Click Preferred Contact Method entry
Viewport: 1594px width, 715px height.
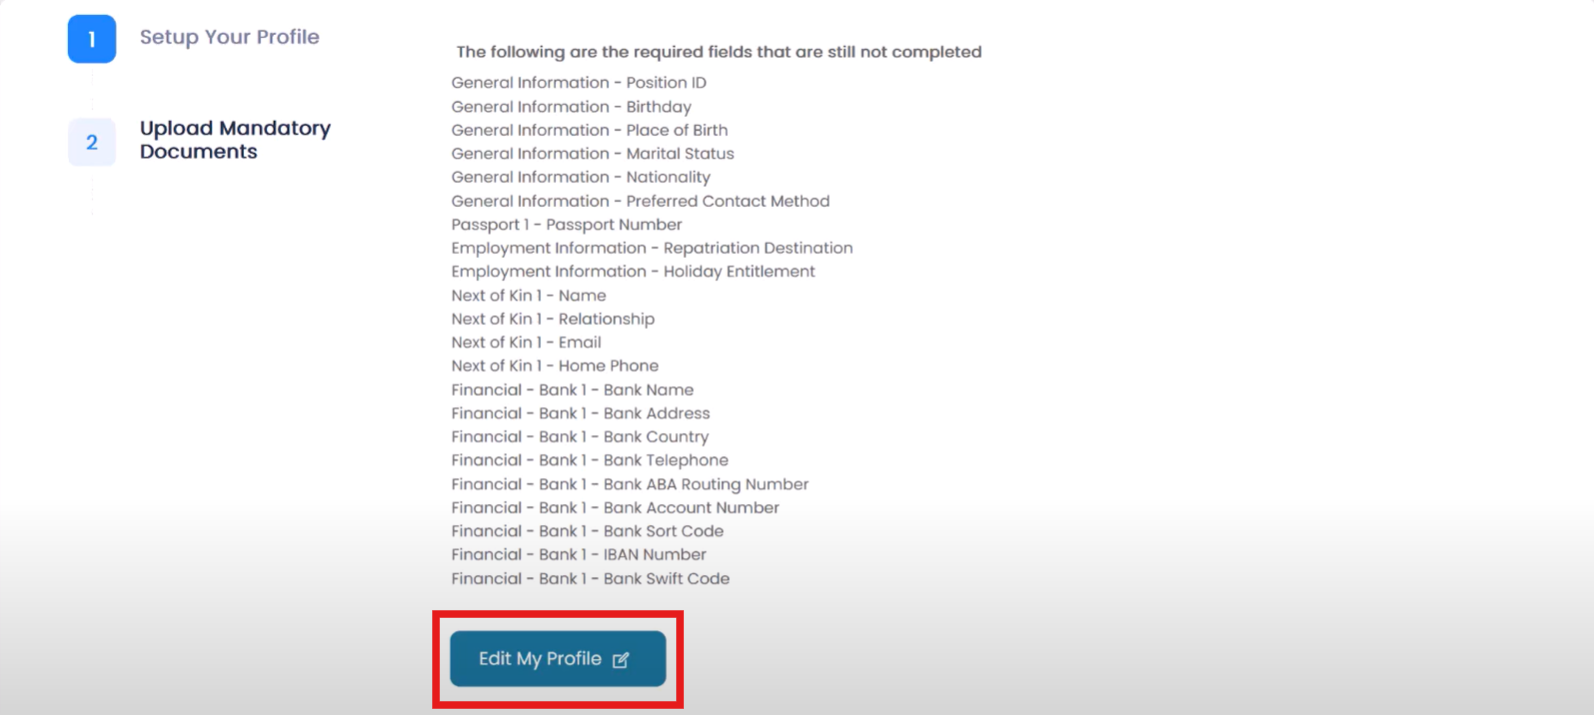(641, 201)
